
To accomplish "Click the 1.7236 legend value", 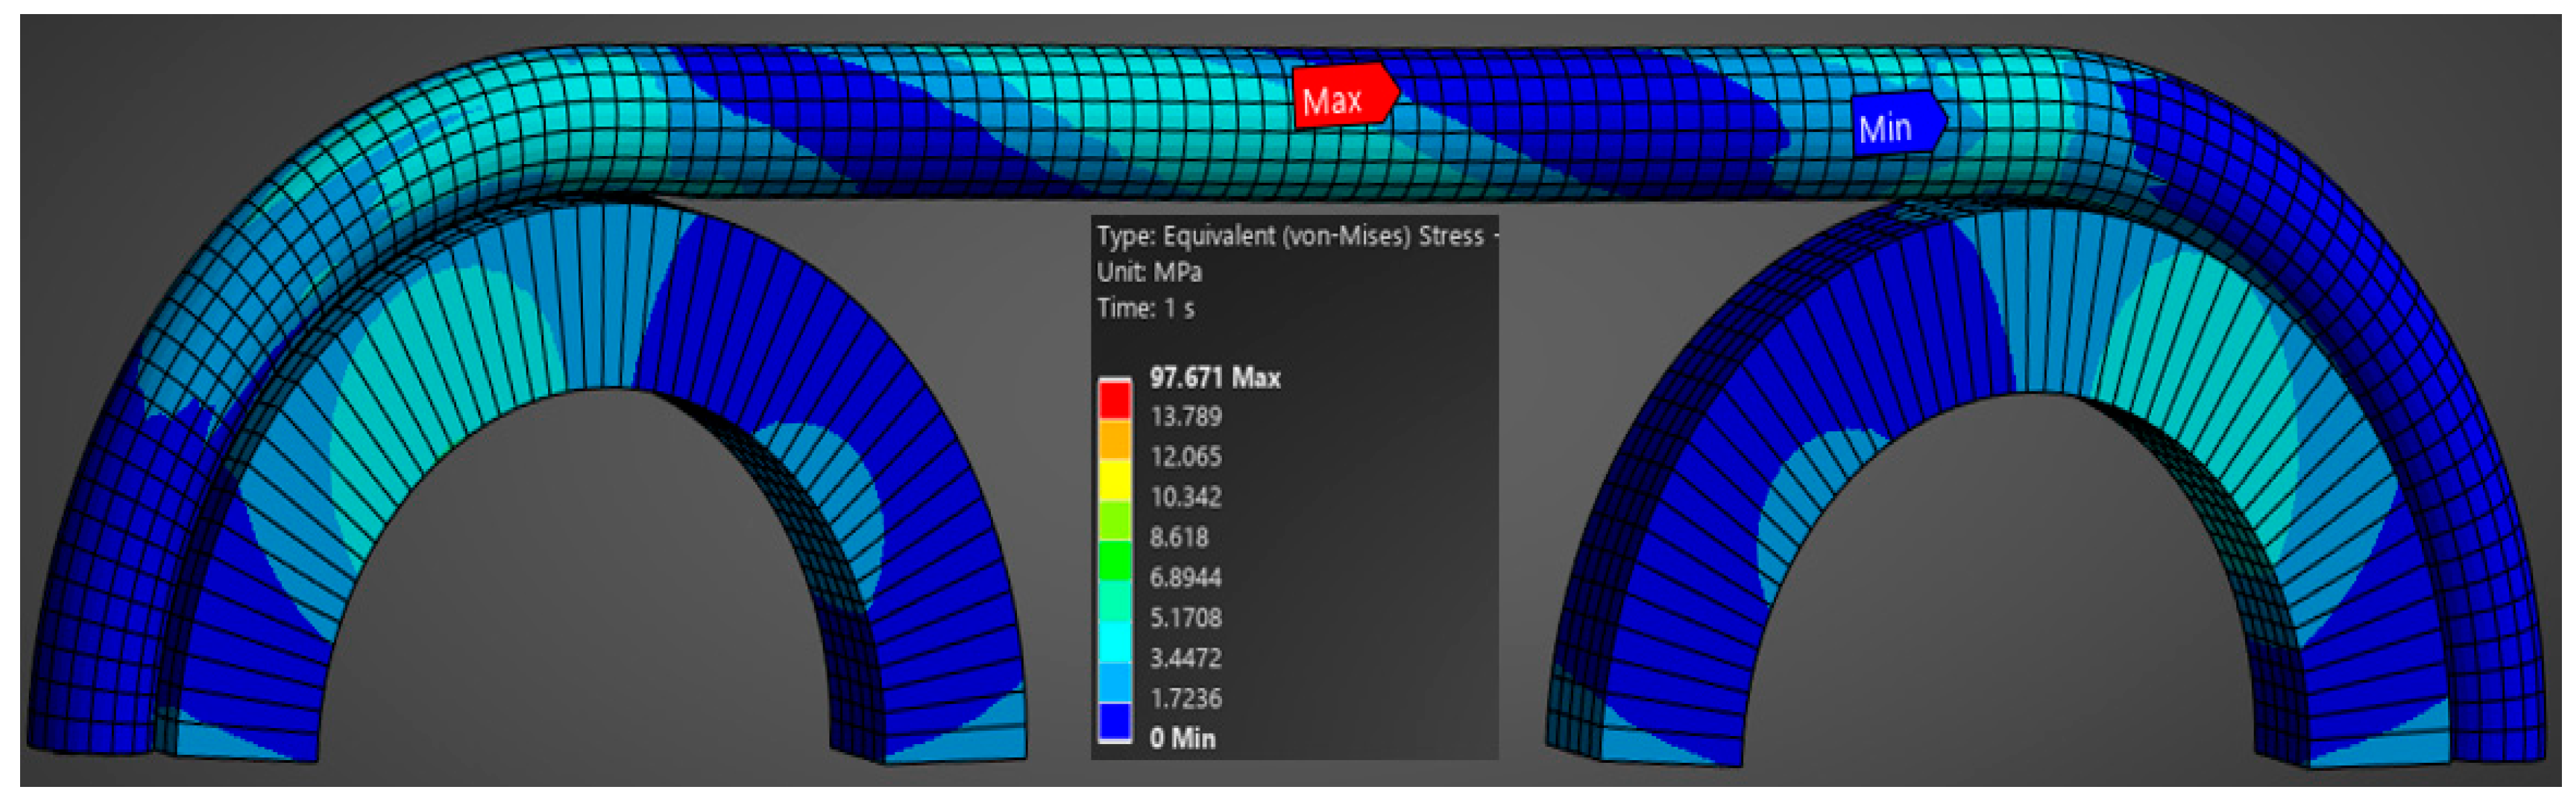I will coord(1185,698).
